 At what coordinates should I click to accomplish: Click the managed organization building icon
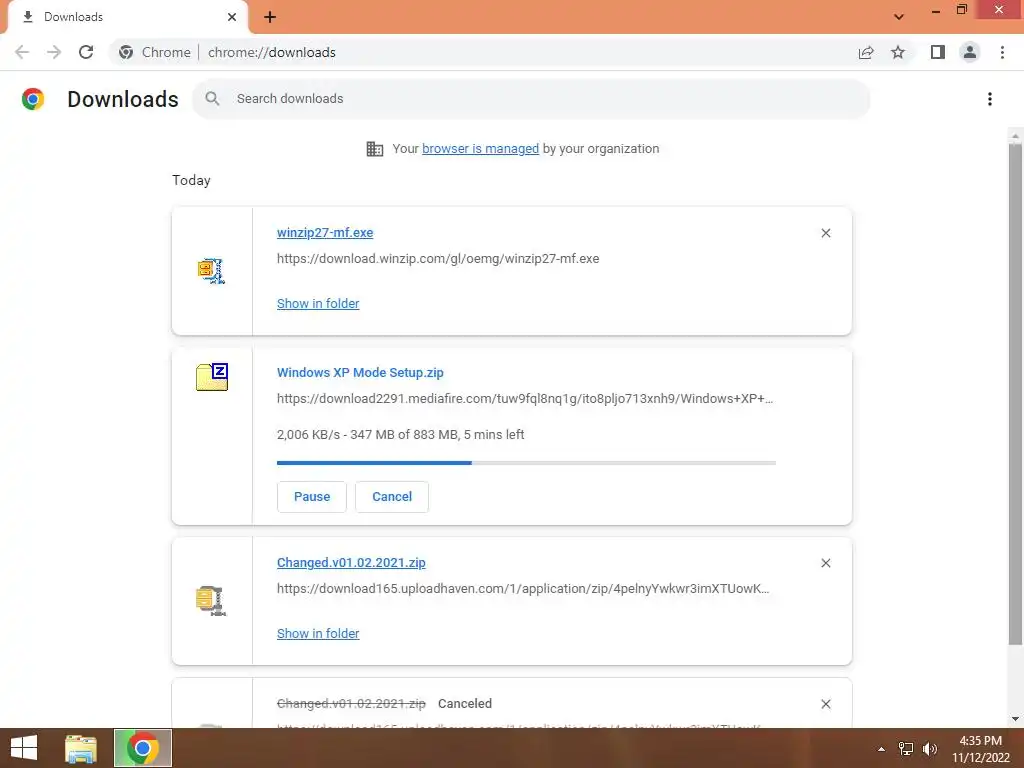click(x=375, y=149)
